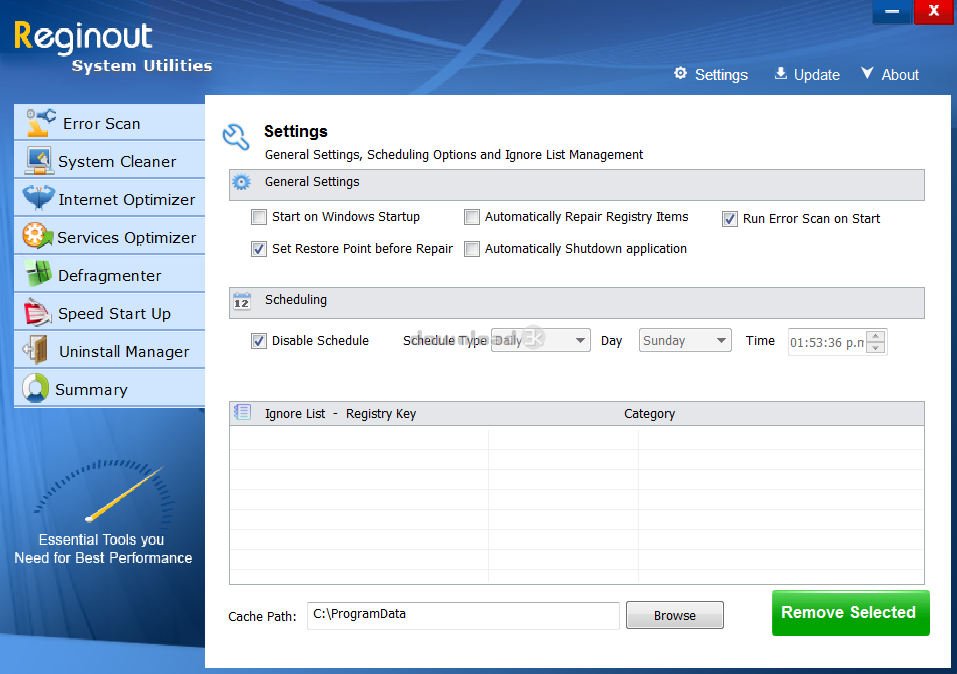Decrease time with the down spinner arrow

pos(876,347)
